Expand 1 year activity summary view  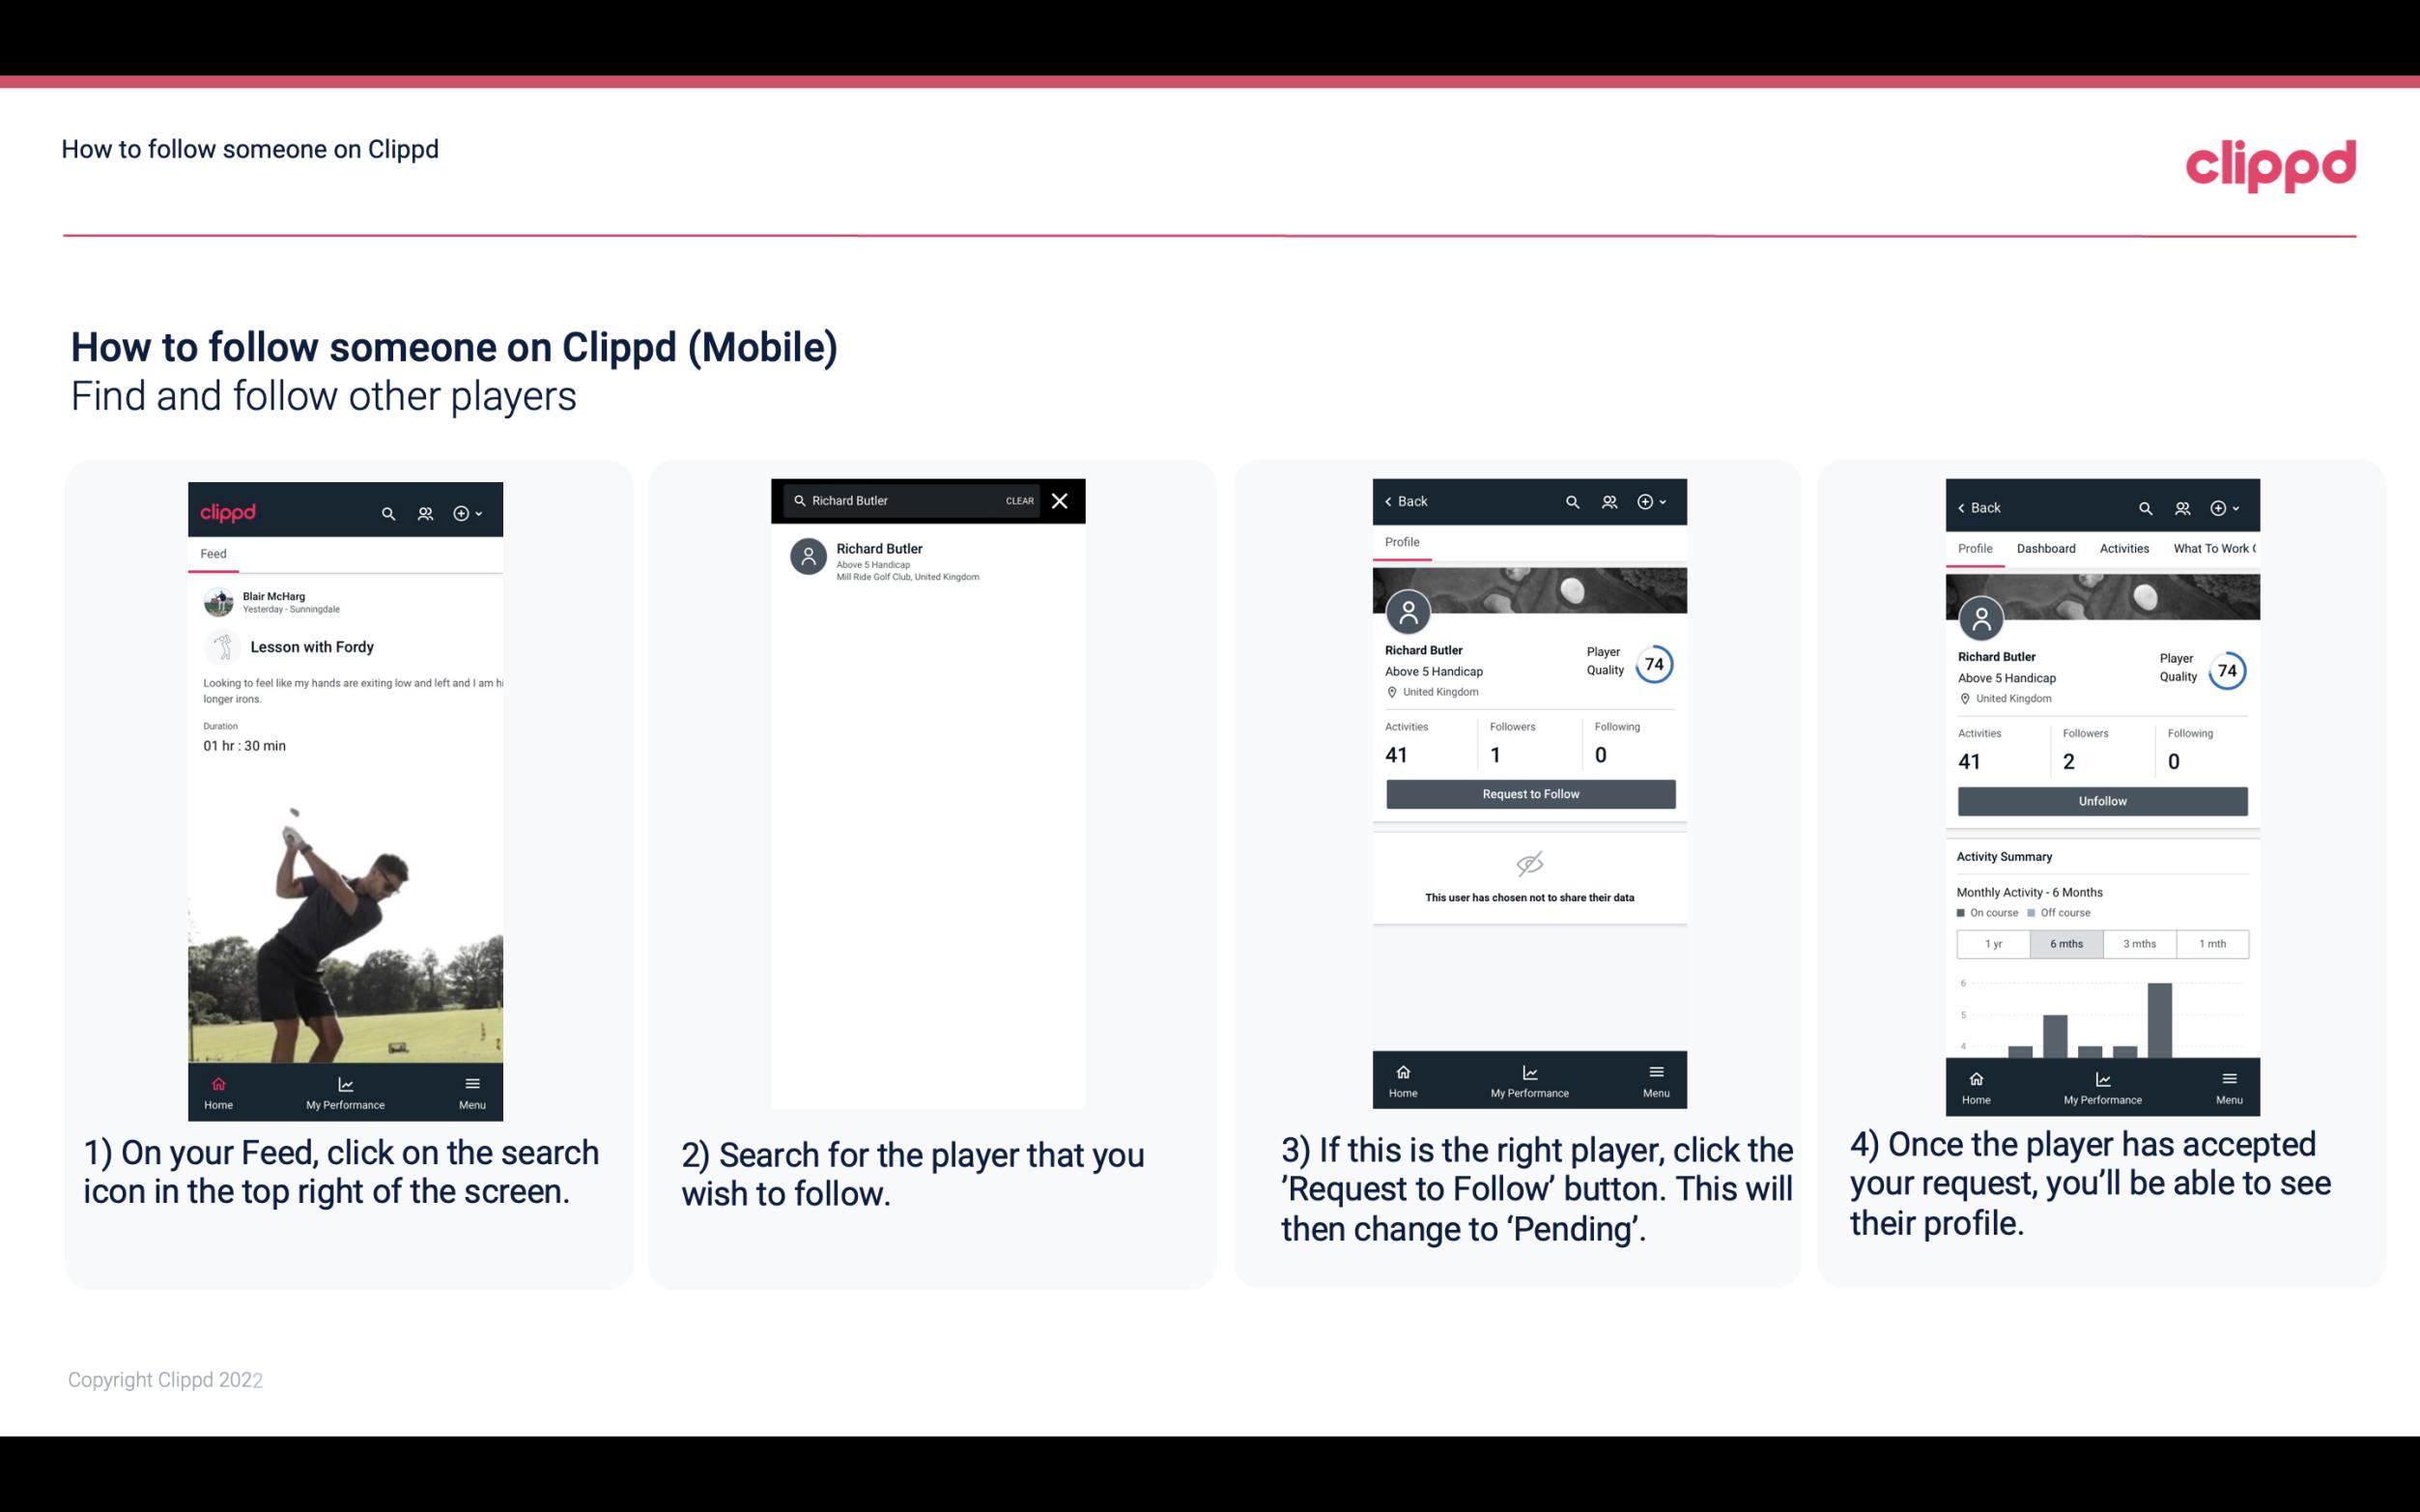1993,942
